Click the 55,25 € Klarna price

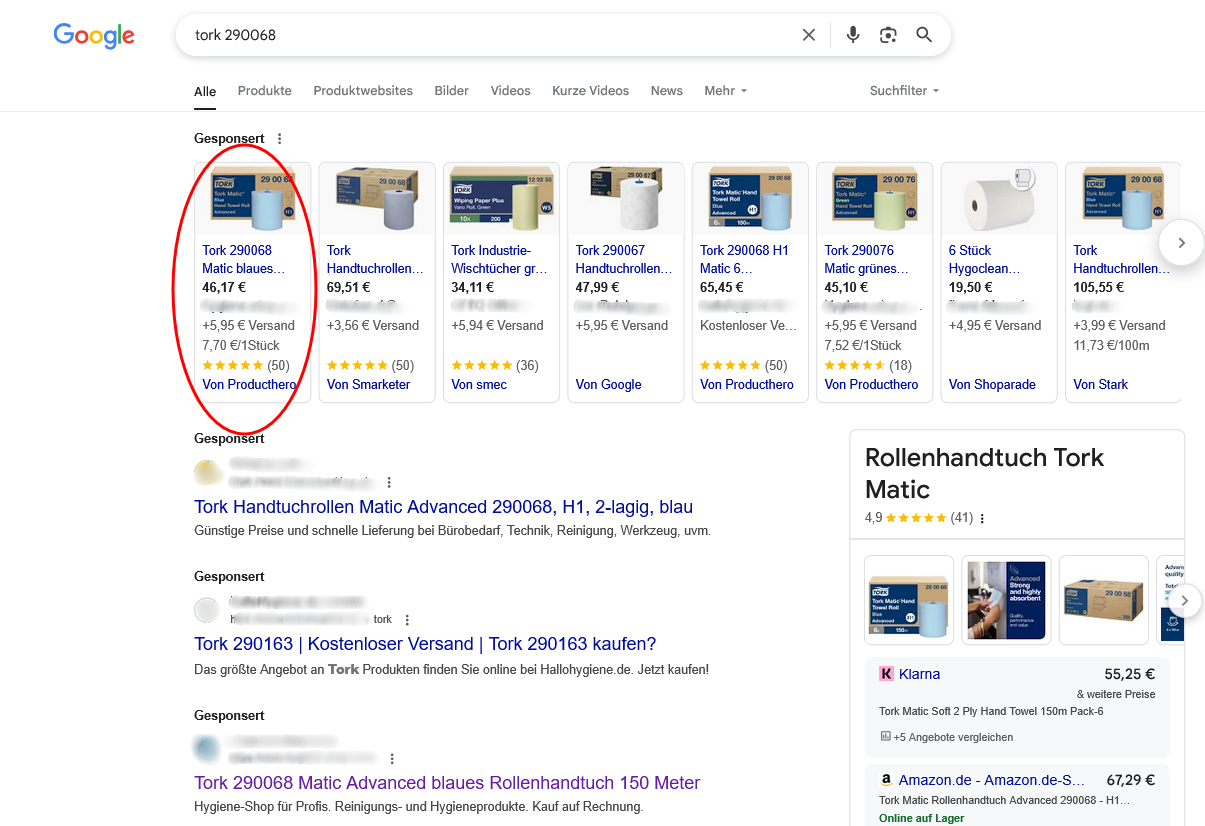pos(1130,674)
